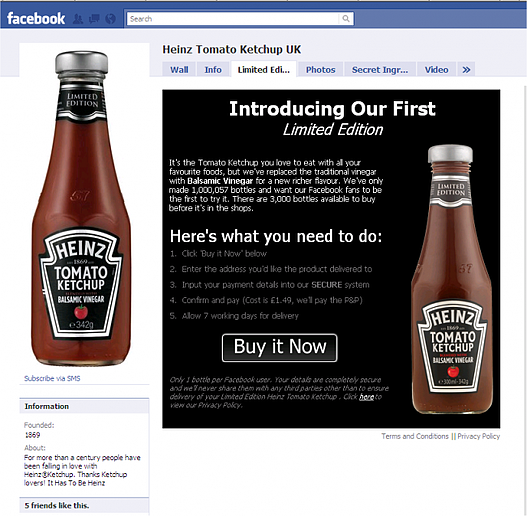Open the messages icon in header
Viewport: 527px width, 516px height.
pyautogui.click(x=94, y=19)
